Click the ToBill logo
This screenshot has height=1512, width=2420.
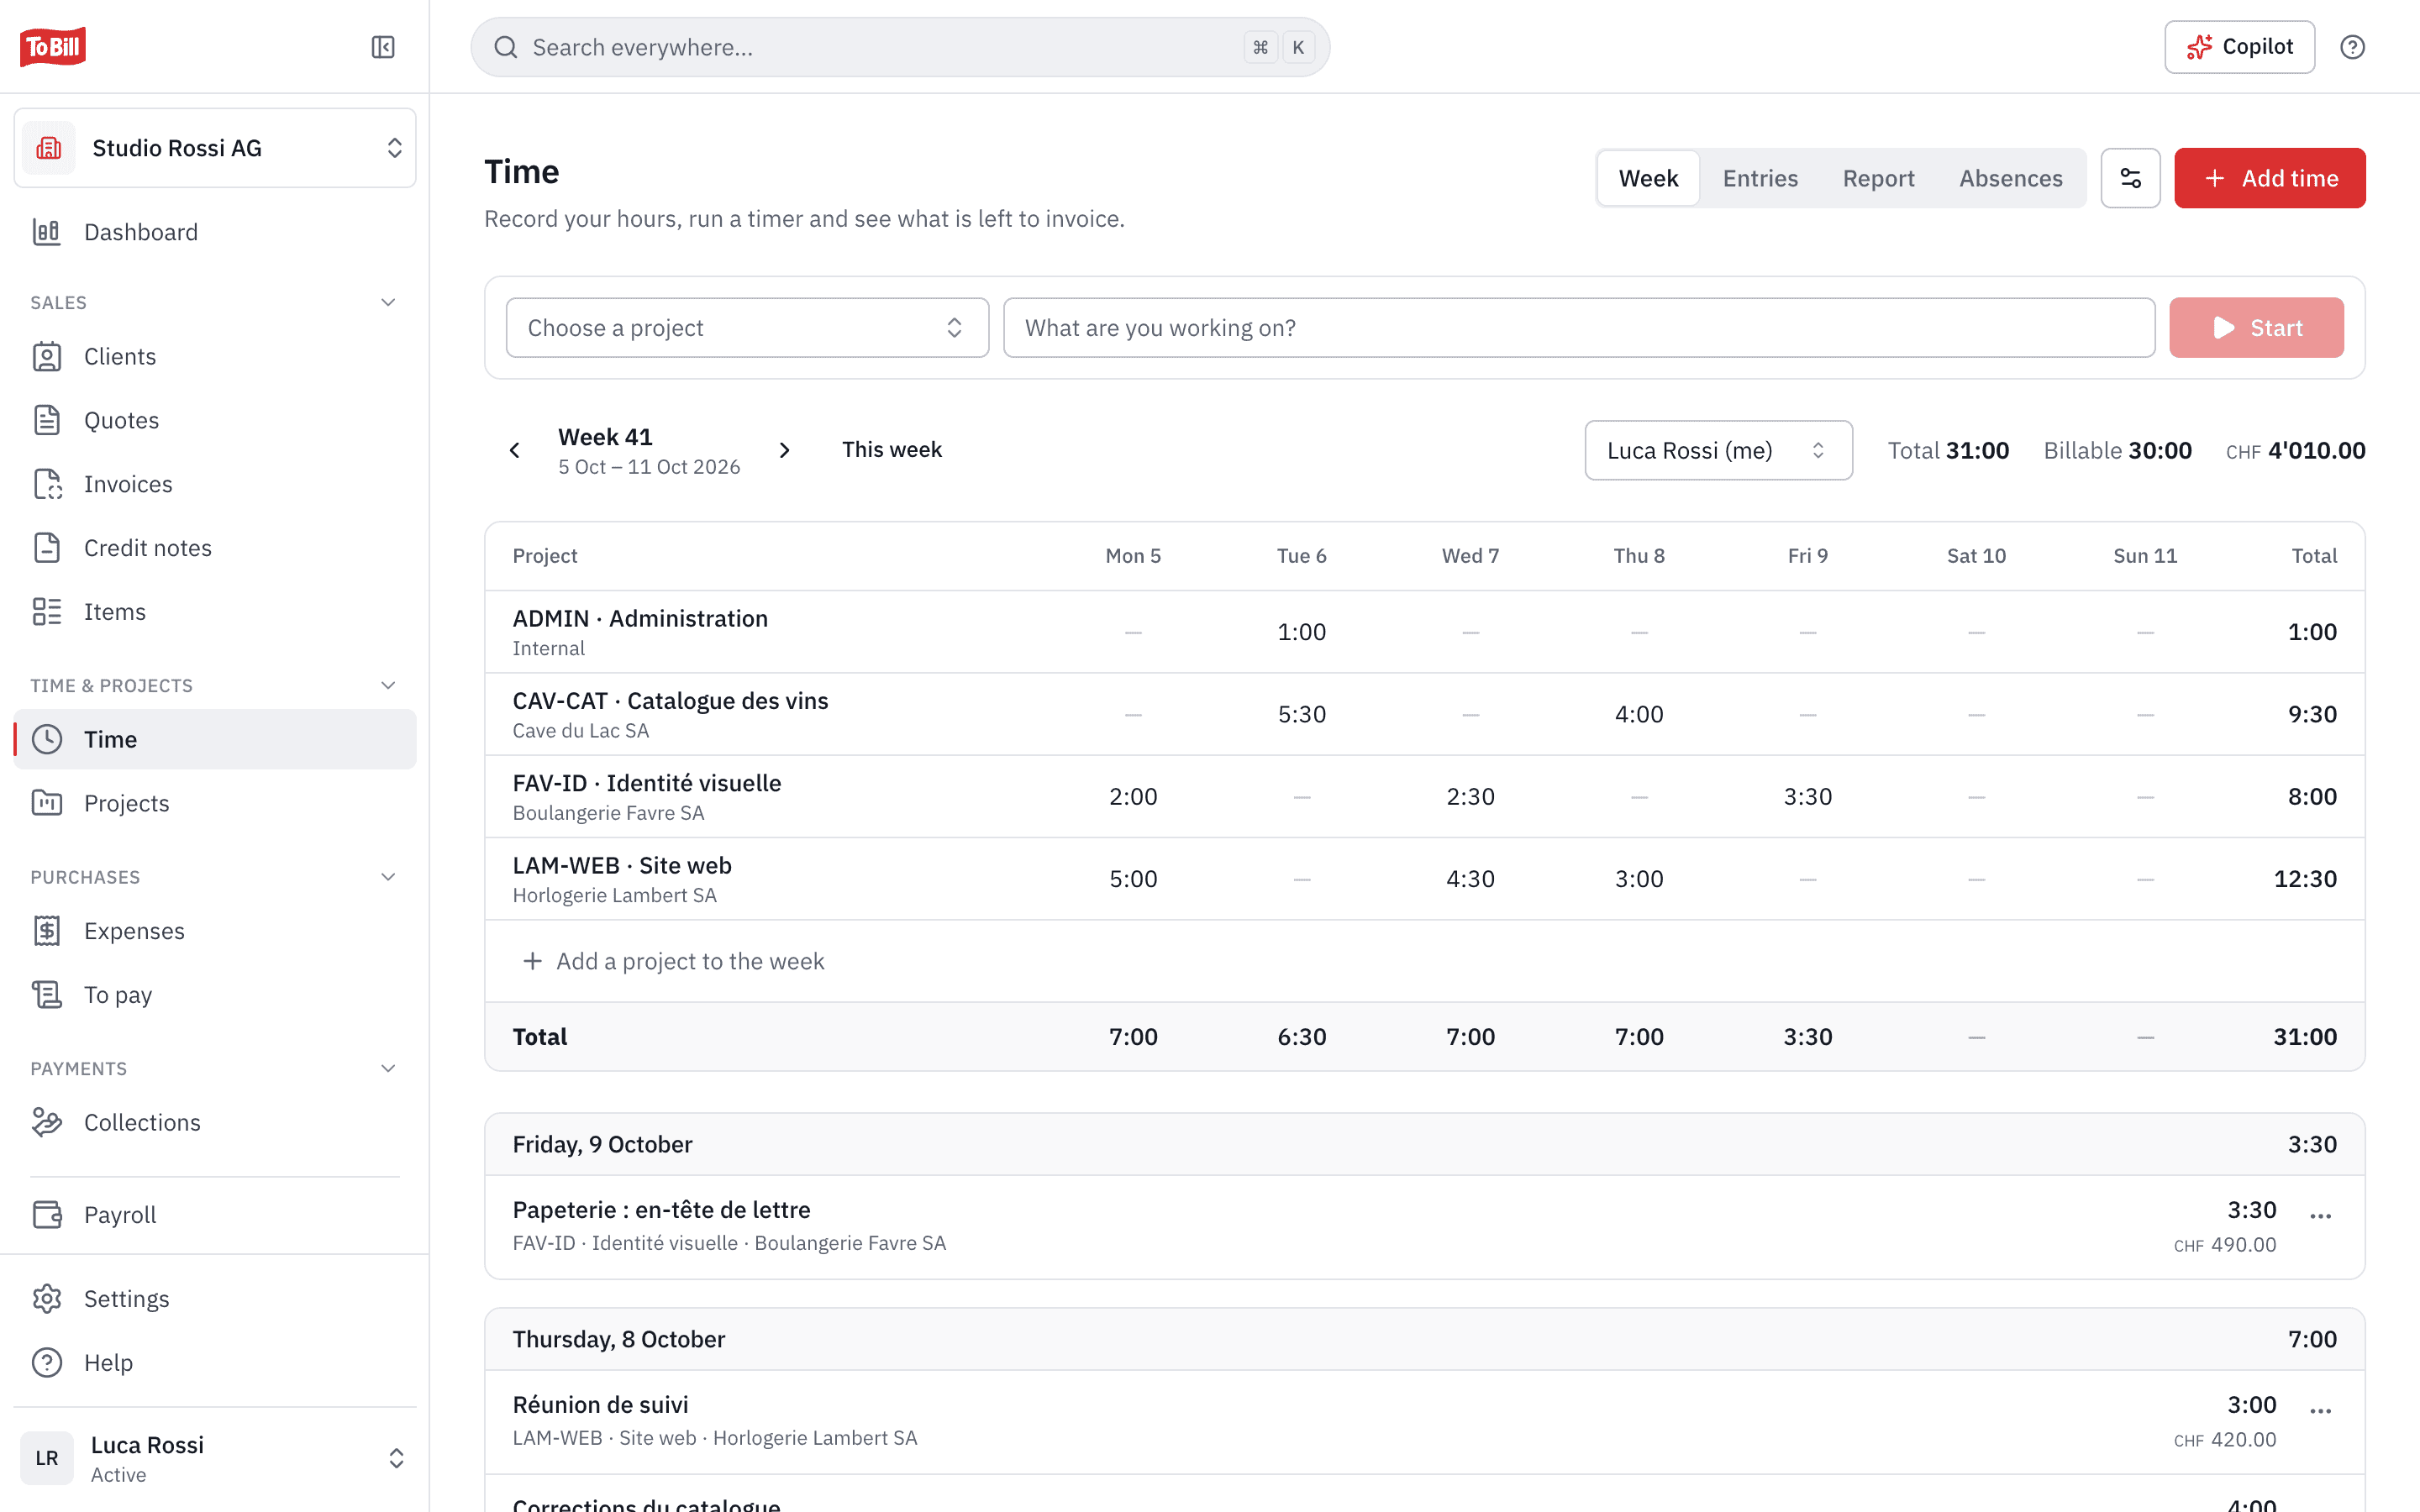click(x=52, y=47)
